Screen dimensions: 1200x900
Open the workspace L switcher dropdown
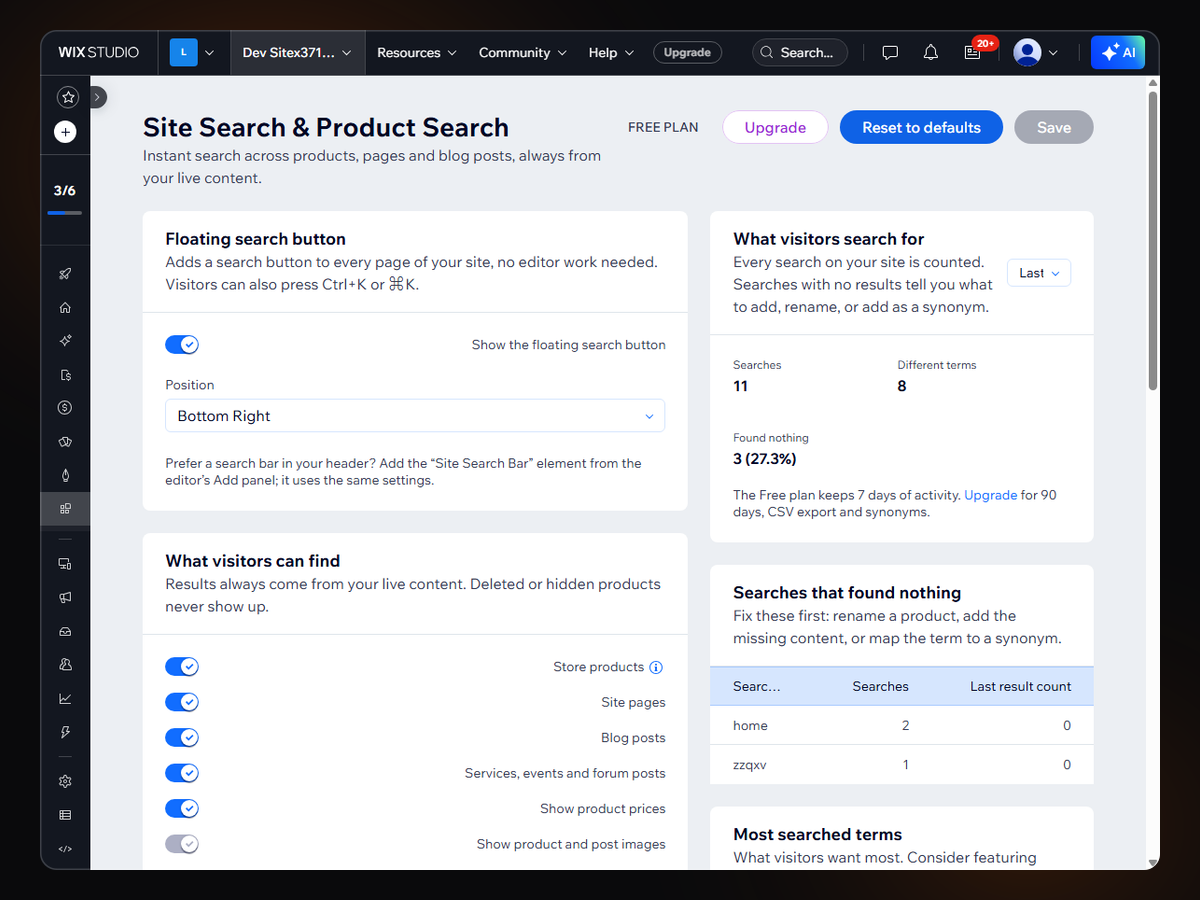click(192, 53)
